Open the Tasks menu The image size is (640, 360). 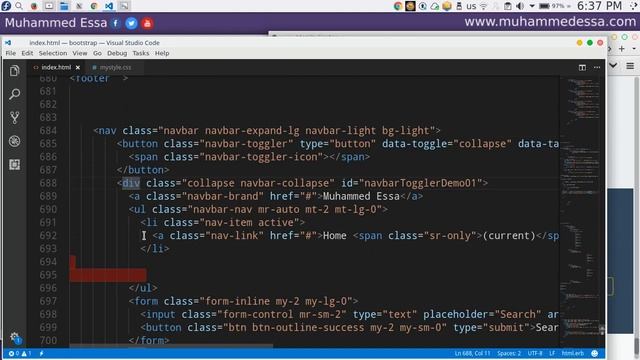click(x=140, y=53)
